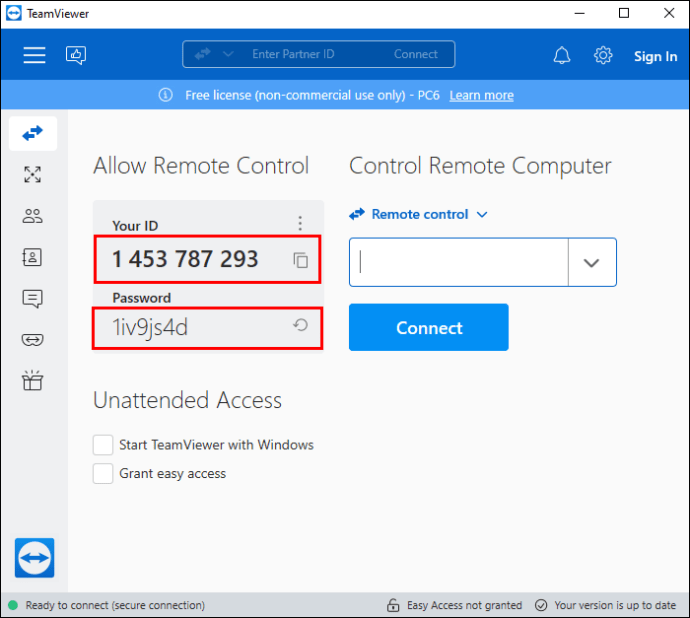This screenshot has height=618, width=690.
Task: Open the hamburger main menu
Action: point(35,55)
